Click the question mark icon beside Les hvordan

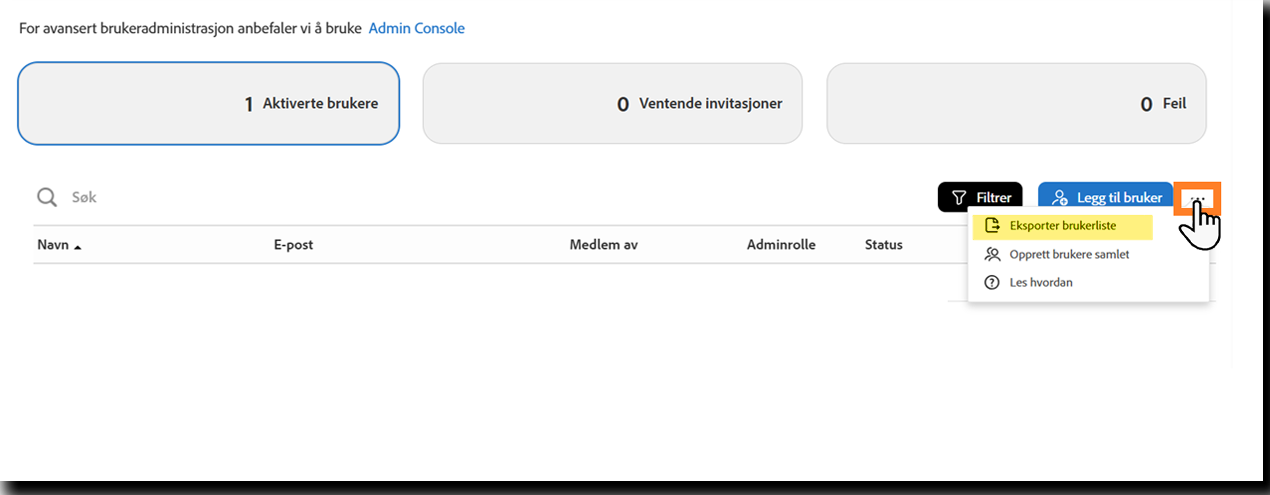click(x=992, y=283)
